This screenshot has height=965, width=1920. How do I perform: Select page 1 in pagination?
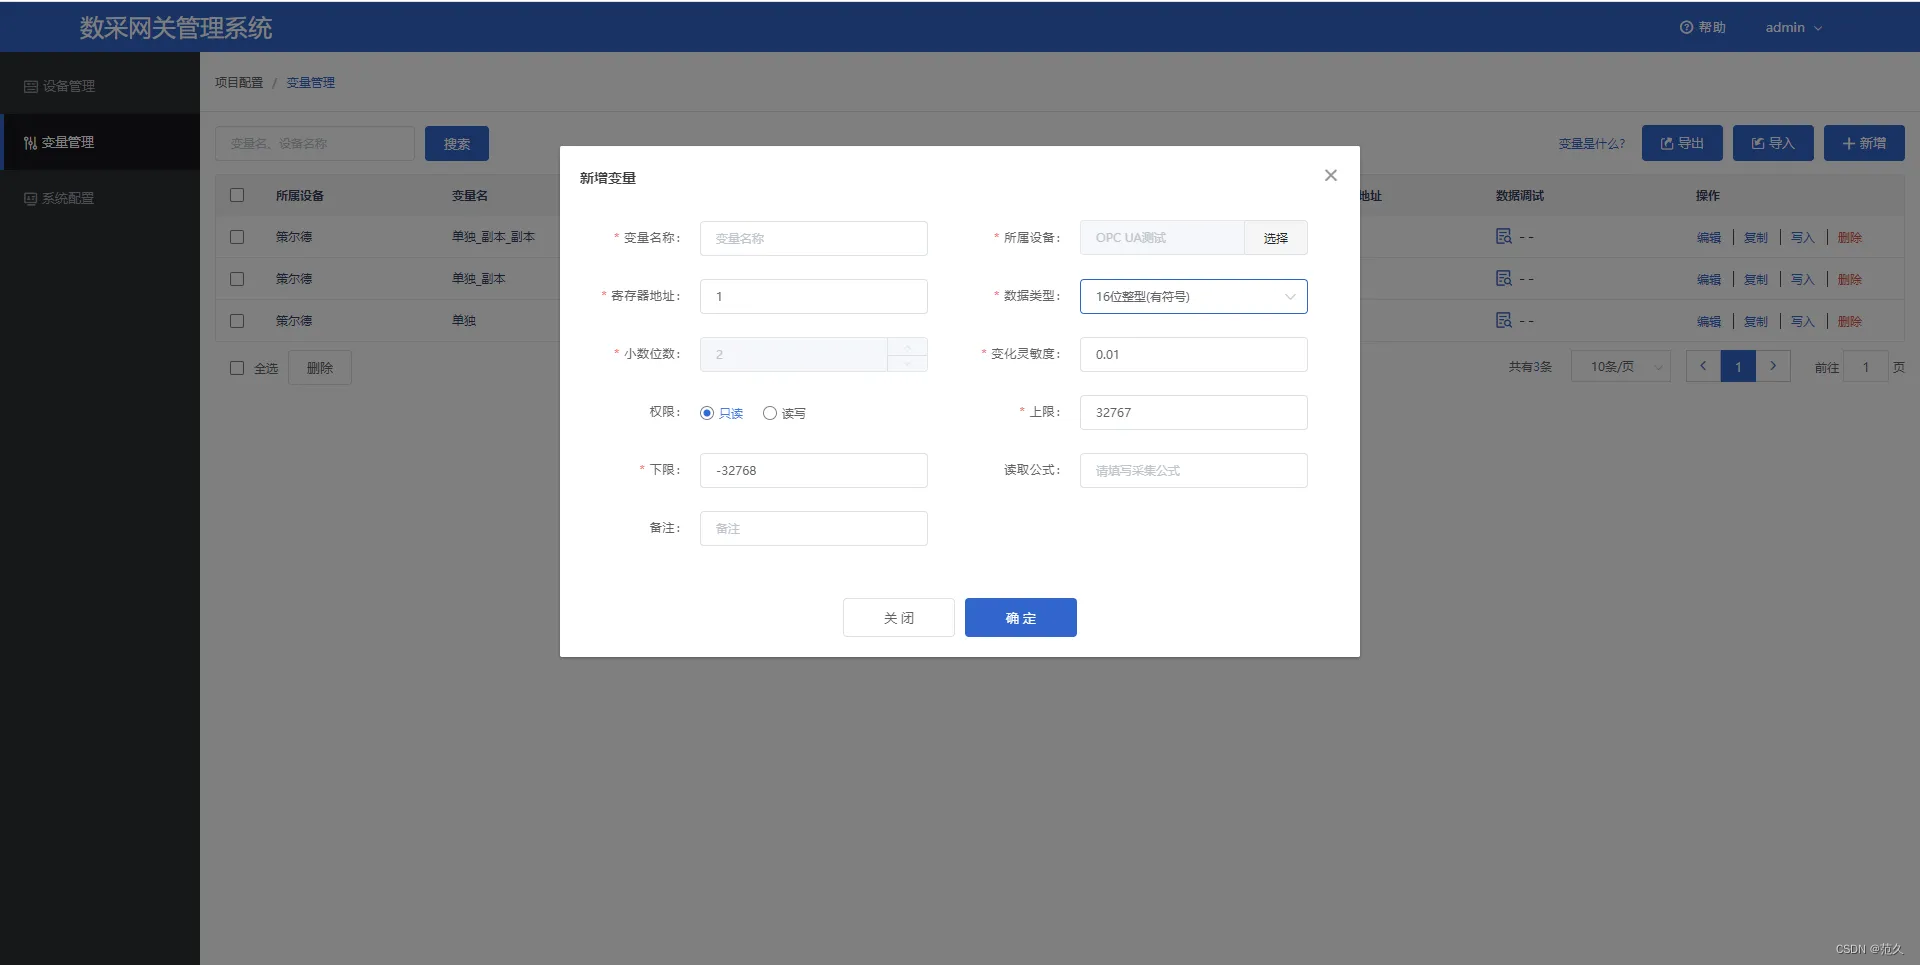tap(1738, 366)
